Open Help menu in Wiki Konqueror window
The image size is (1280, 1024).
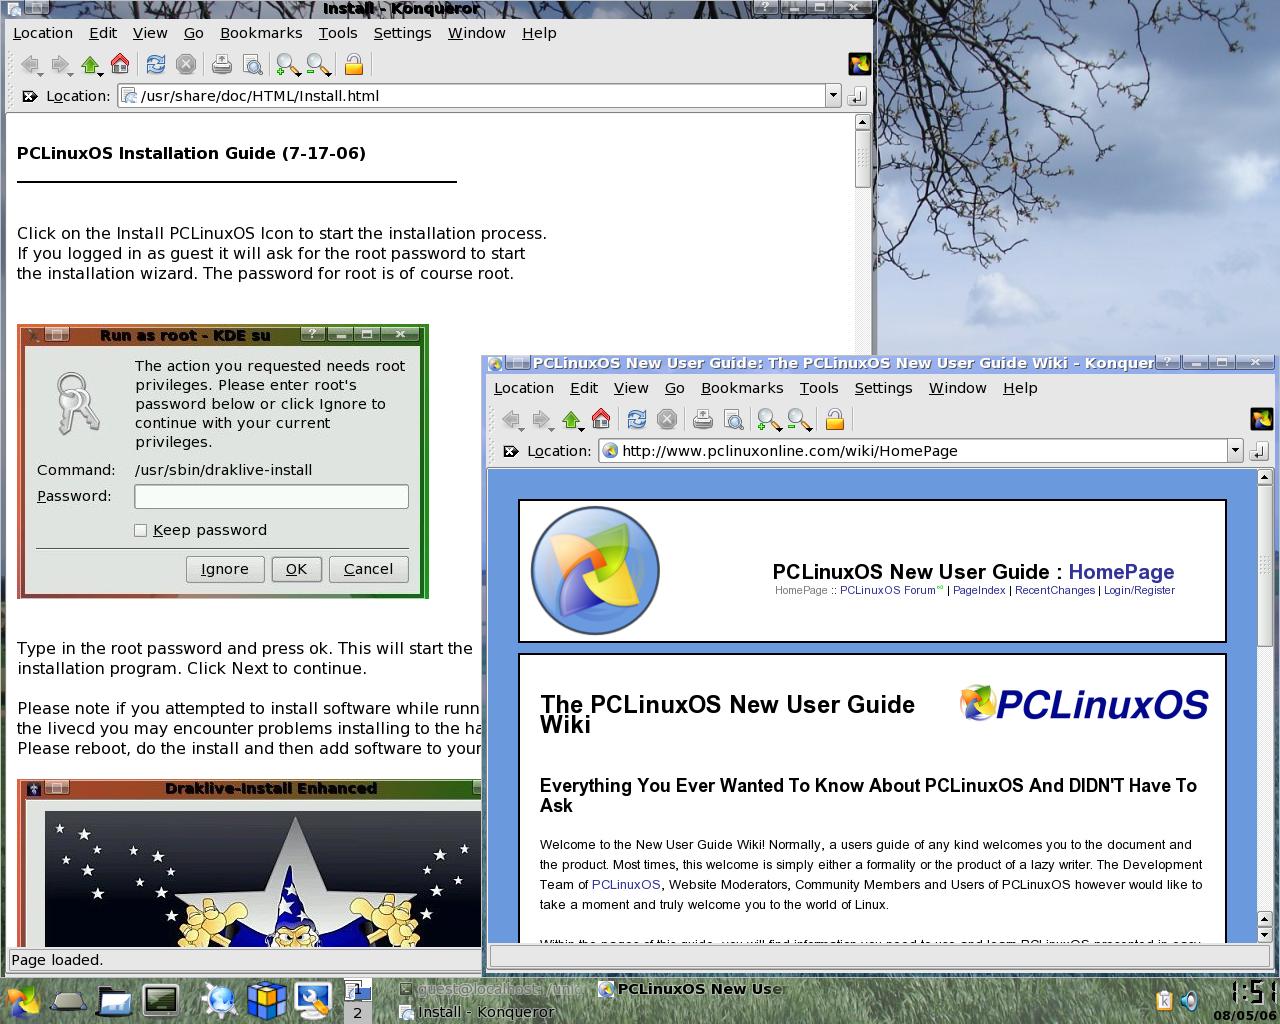(x=1020, y=388)
